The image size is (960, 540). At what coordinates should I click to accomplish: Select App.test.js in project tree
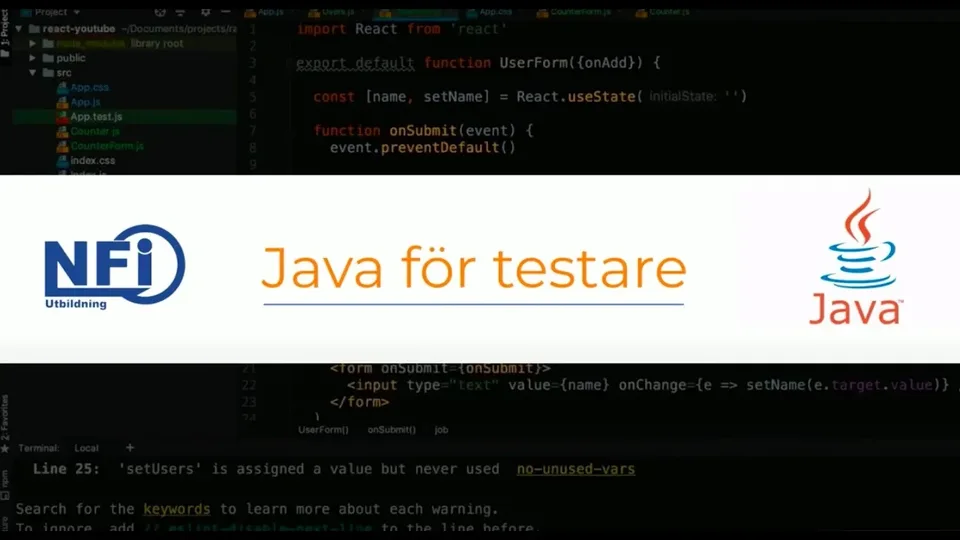(96, 116)
